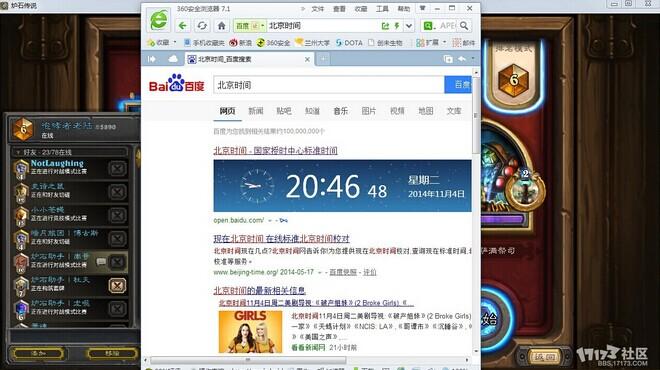Click the Baidu paw logo

(x=177, y=83)
